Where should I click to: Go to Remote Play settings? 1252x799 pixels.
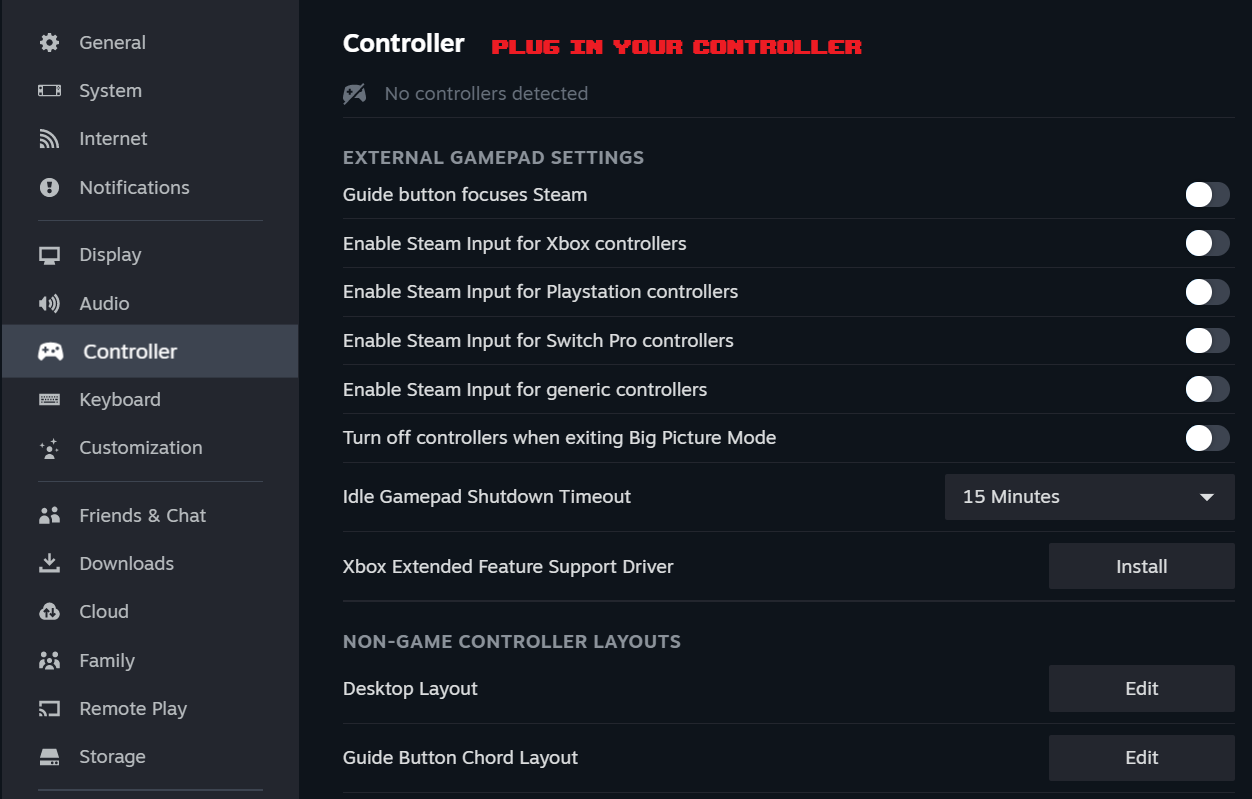[x=133, y=709]
